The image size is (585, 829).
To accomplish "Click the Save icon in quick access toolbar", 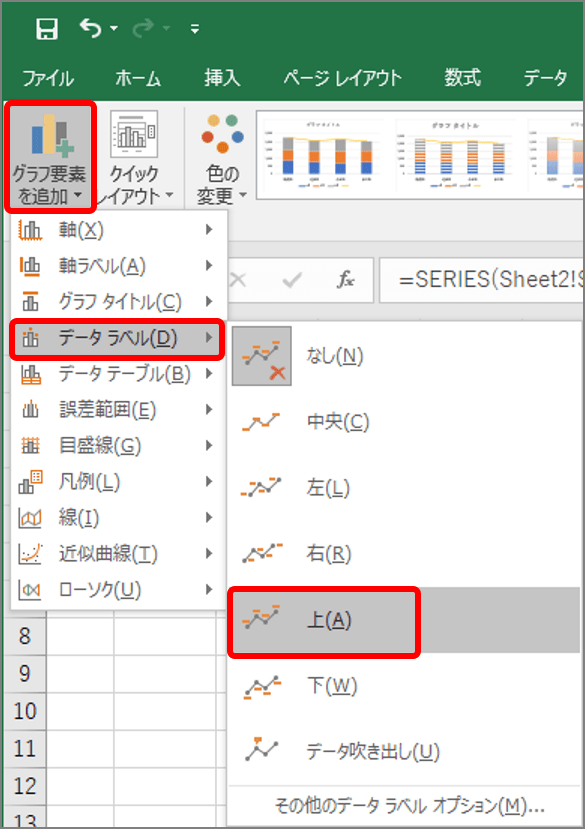I will pyautogui.click(x=47, y=29).
